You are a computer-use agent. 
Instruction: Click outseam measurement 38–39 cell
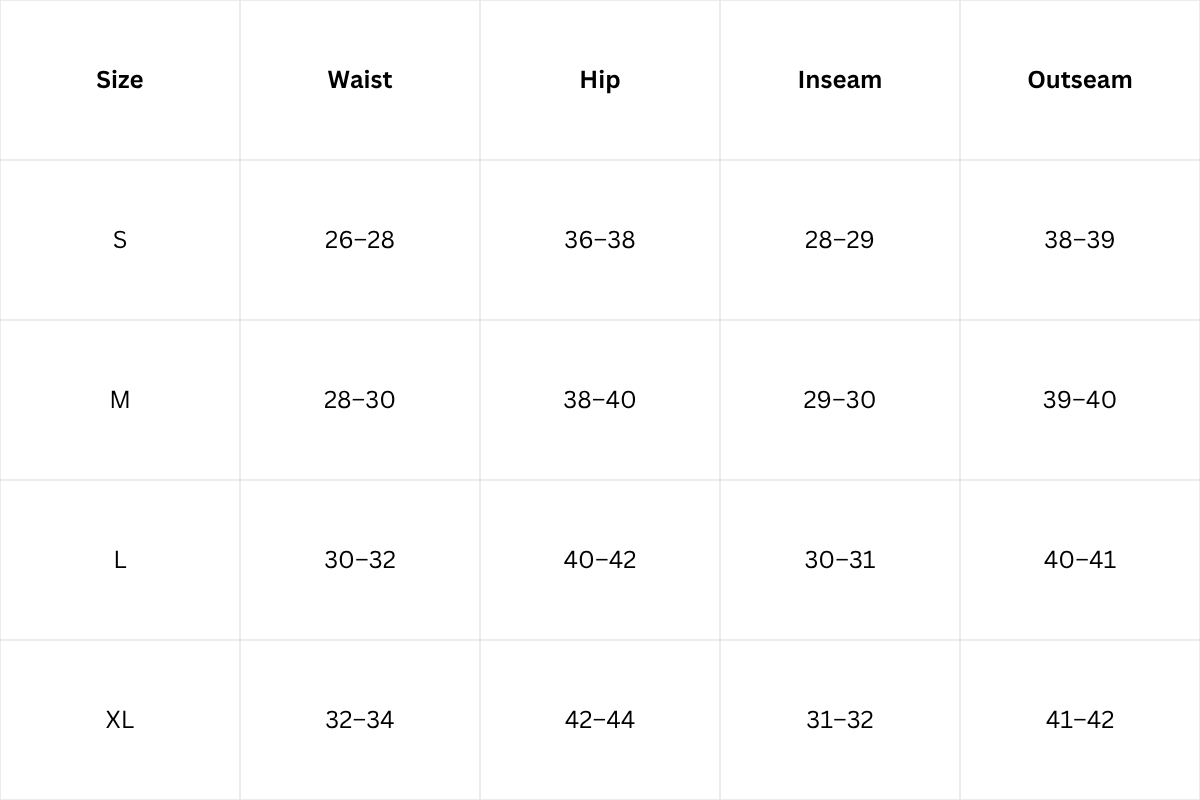[1080, 240]
